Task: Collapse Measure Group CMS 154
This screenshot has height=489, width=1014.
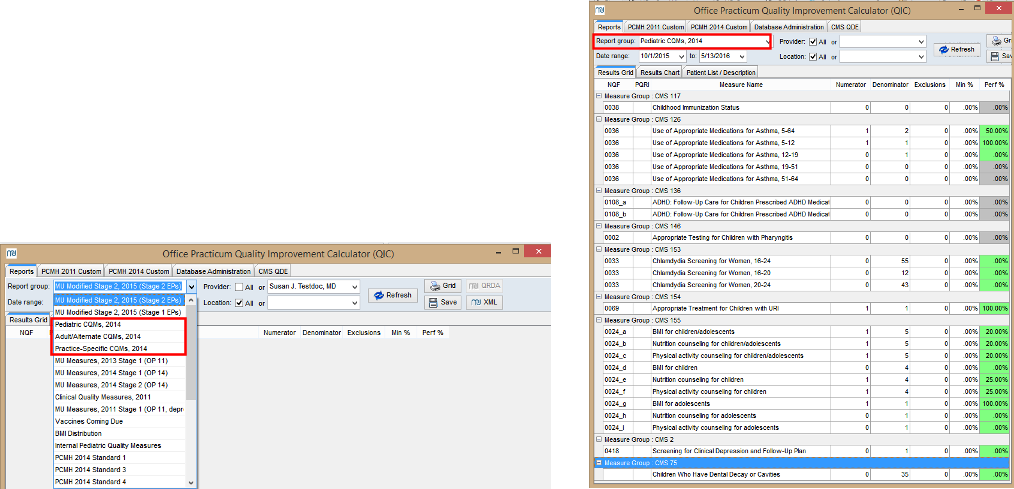Action: (x=599, y=297)
